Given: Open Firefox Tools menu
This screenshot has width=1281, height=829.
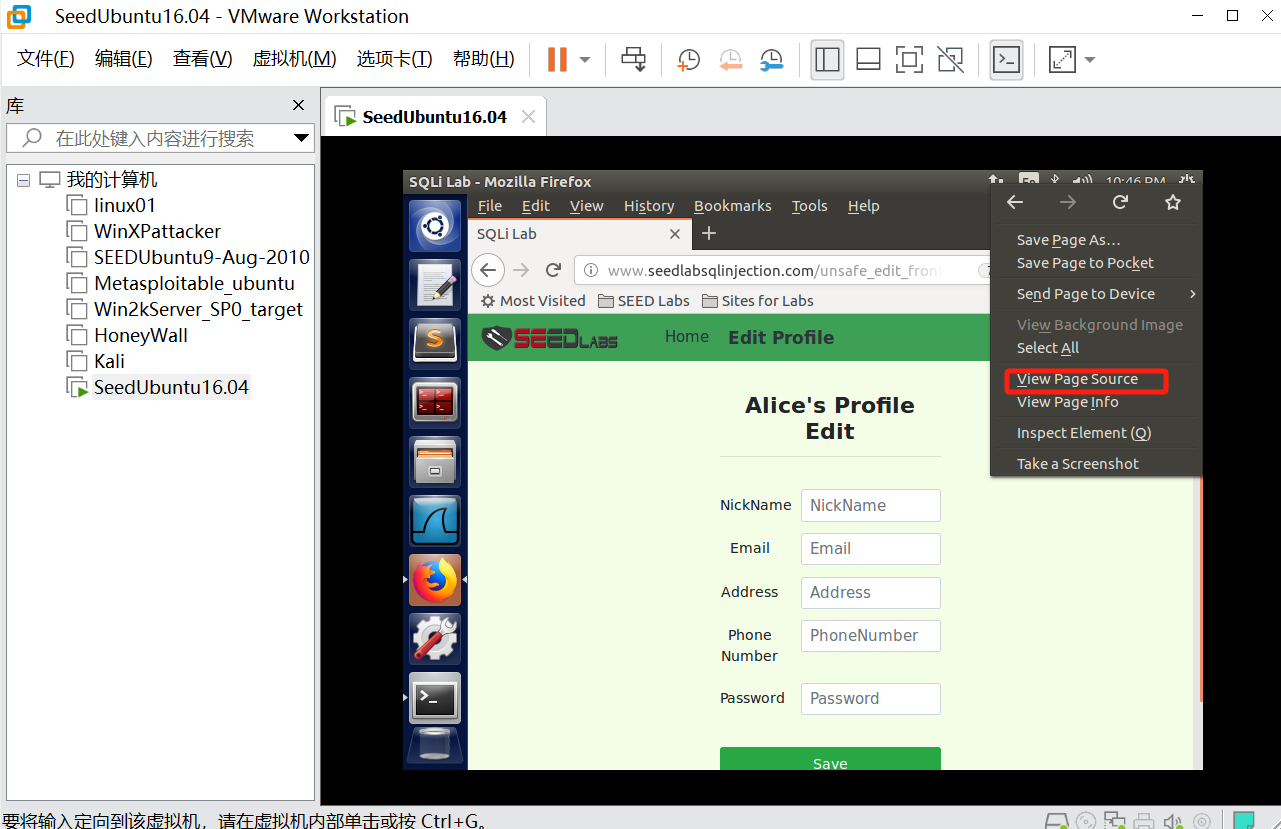Looking at the screenshot, I should [x=809, y=206].
